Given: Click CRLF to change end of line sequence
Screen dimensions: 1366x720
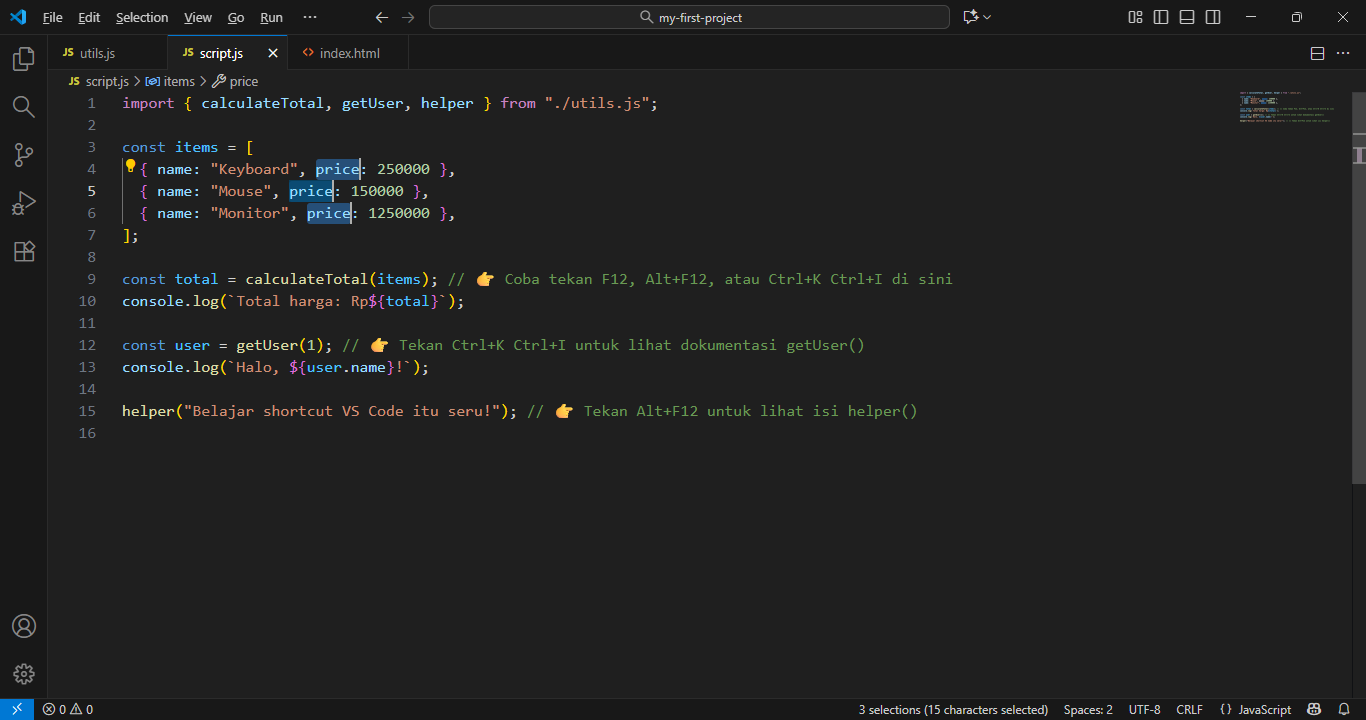Looking at the screenshot, I should (1189, 709).
